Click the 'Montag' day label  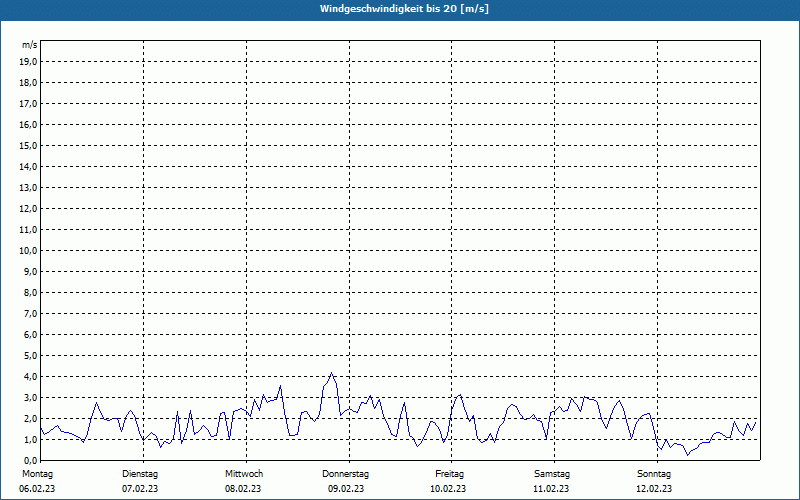[x=37, y=474]
